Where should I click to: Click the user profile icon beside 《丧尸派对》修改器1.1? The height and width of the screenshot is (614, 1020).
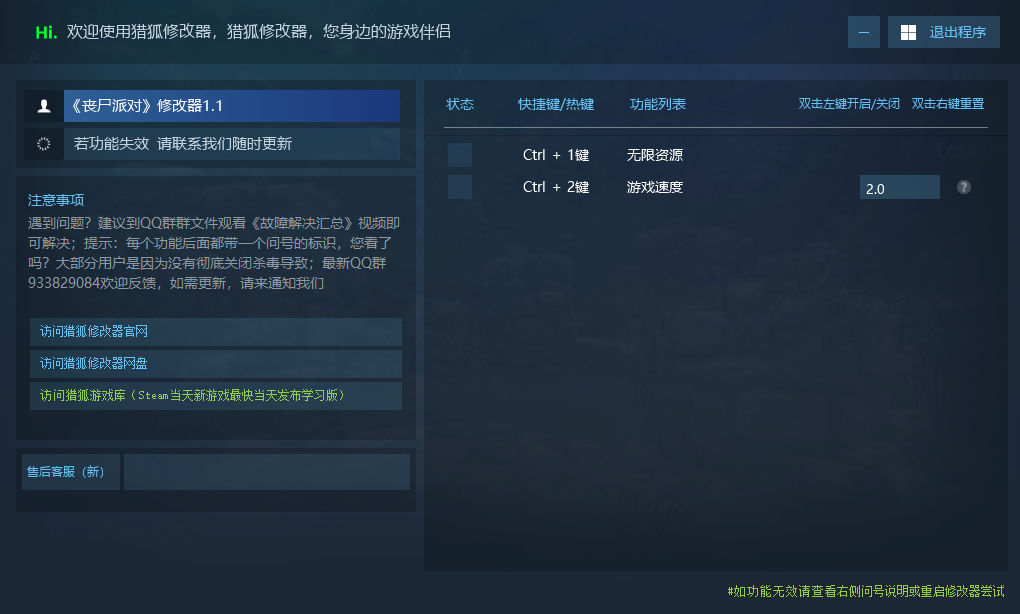click(44, 106)
